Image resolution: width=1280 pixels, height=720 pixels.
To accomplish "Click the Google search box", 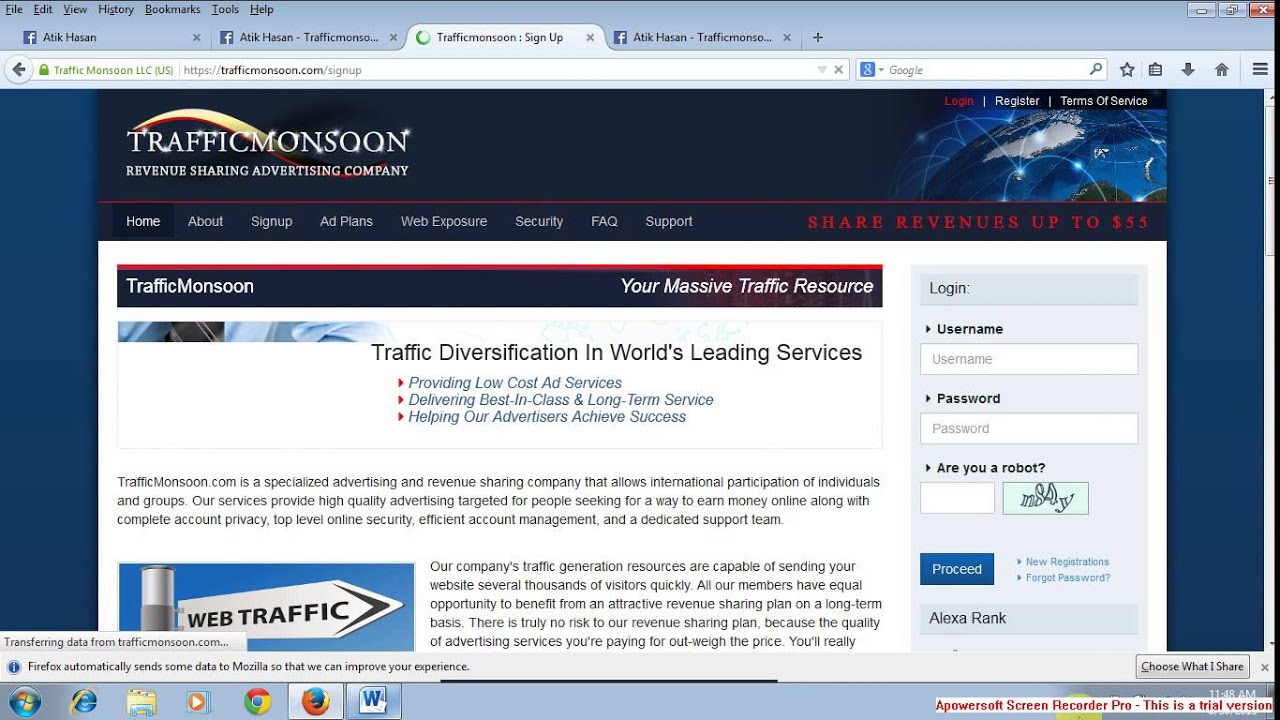I will pos(986,70).
